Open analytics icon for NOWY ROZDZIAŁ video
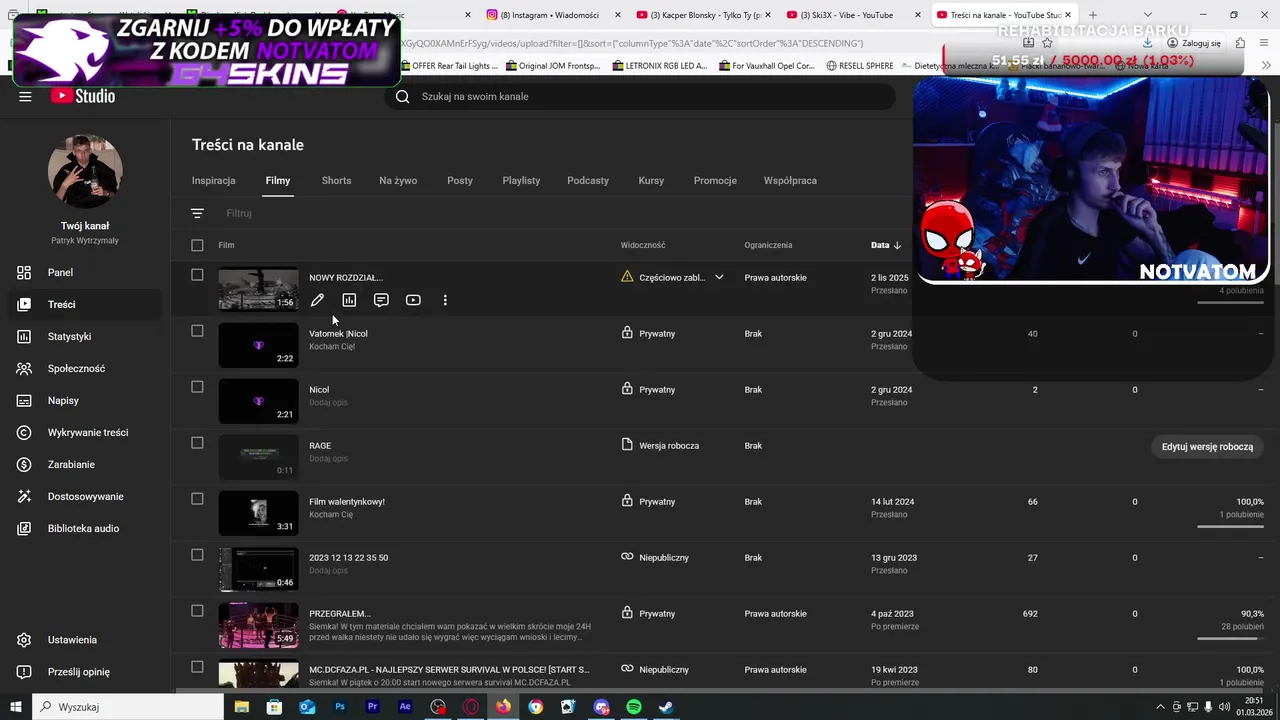This screenshot has height=720, width=1280. (349, 300)
